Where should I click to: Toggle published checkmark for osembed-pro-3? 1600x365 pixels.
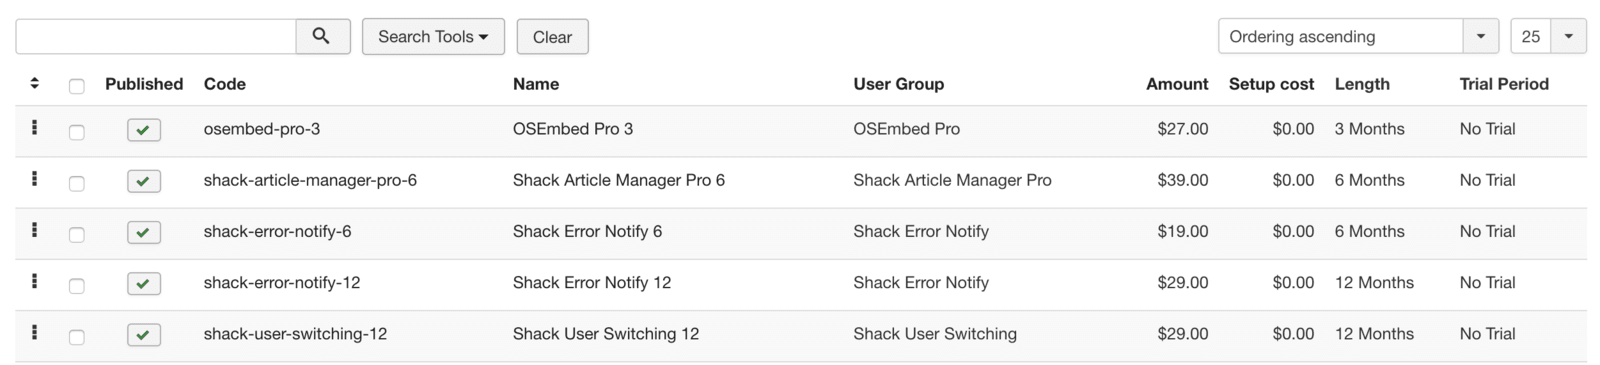coord(144,130)
